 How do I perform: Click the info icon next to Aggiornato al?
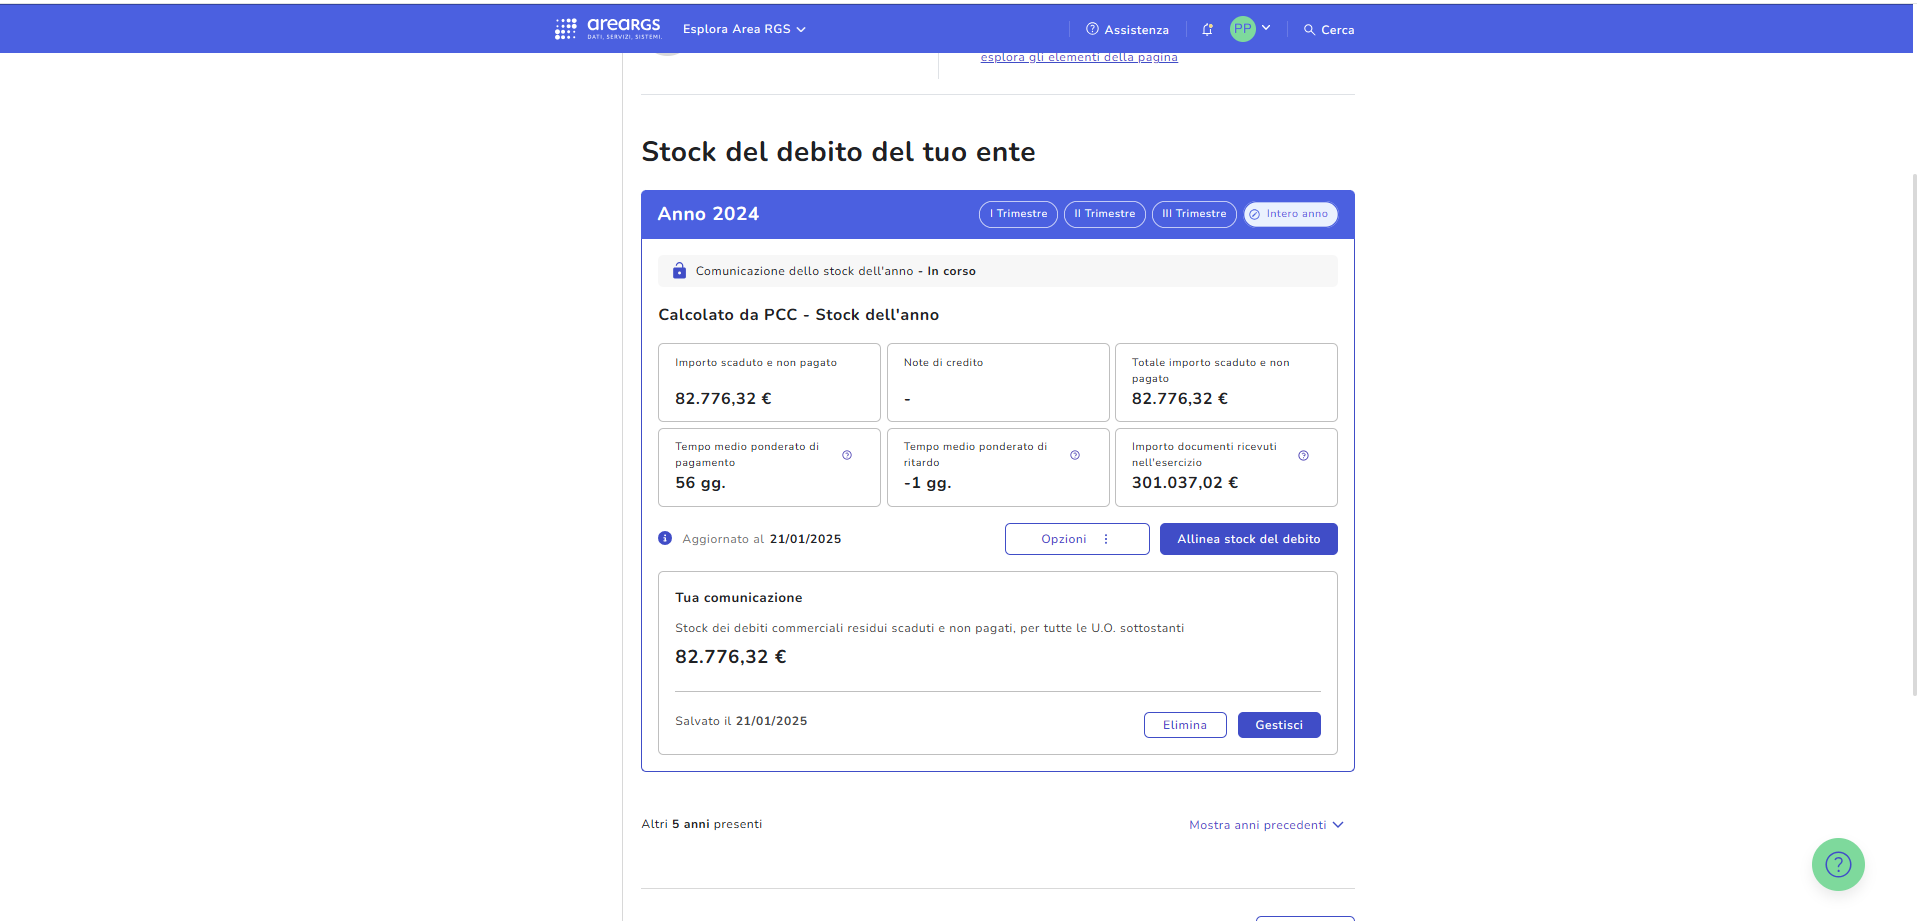pyautogui.click(x=665, y=538)
